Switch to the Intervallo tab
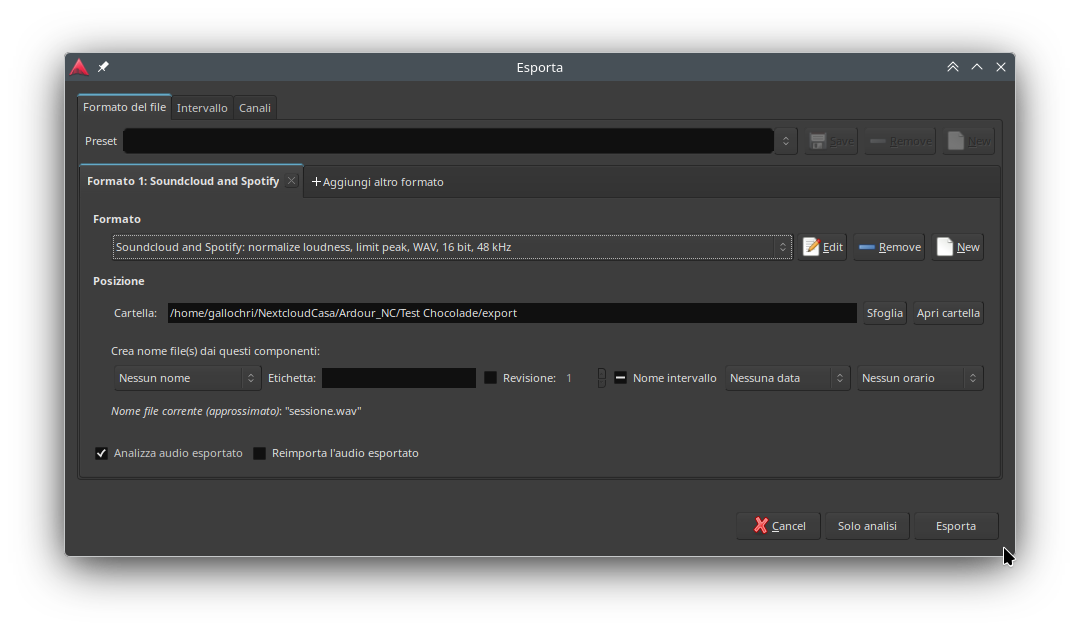The height and width of the screenshot is (633, 1080). click(202, 108)
